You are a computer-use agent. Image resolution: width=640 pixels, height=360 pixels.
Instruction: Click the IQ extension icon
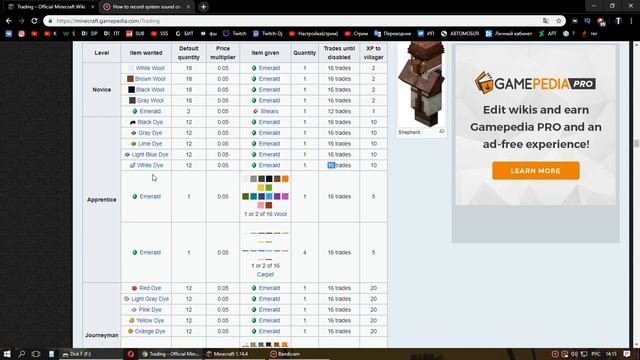click(x=587, y=21)
